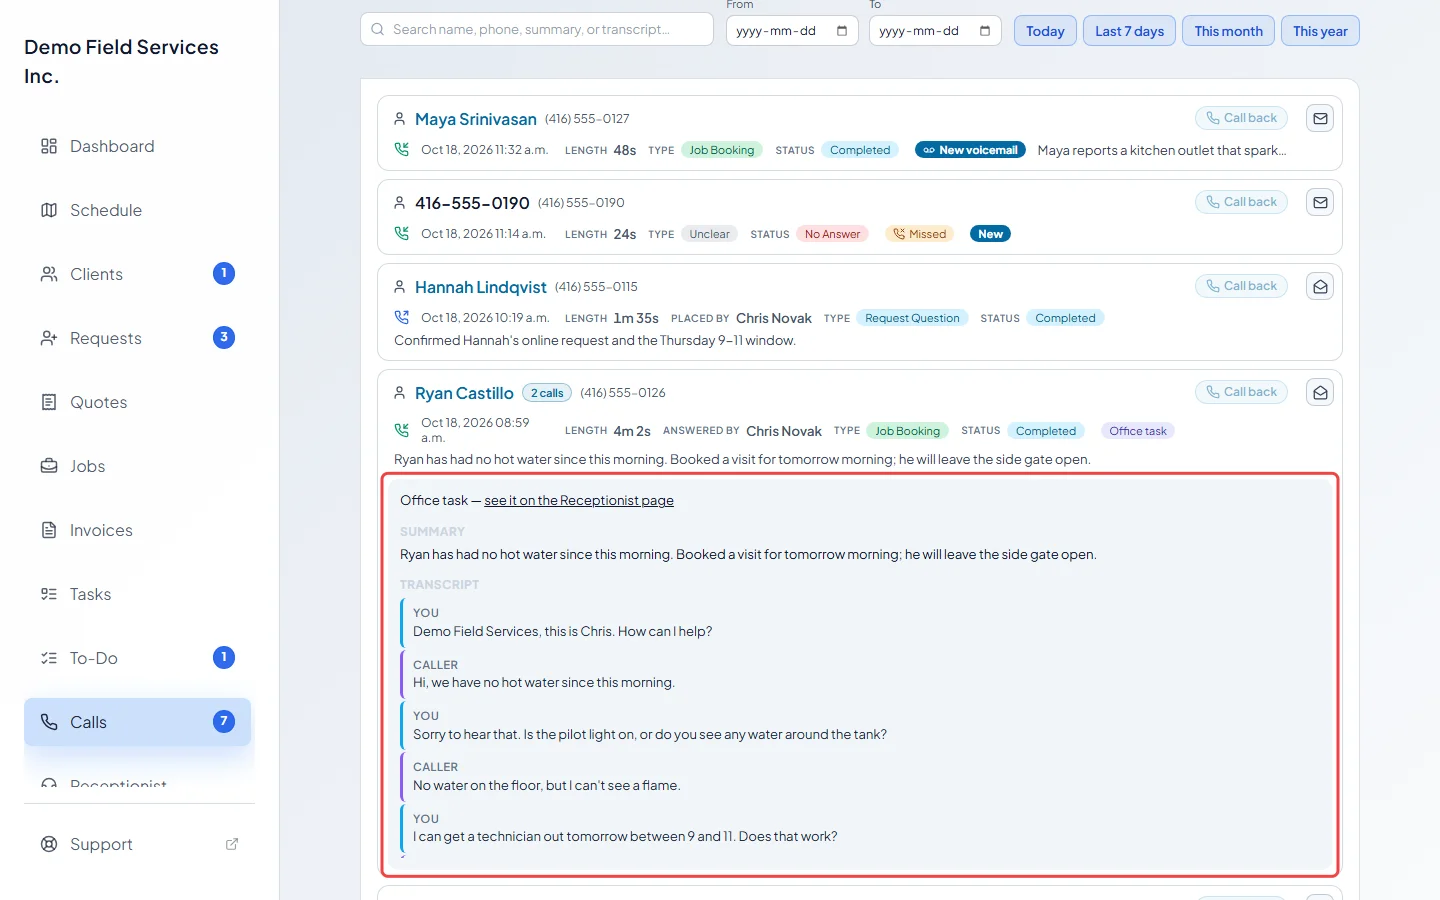Apply the This year filter
Viewport: 1440px width, 900px height.
point(1320,31)
